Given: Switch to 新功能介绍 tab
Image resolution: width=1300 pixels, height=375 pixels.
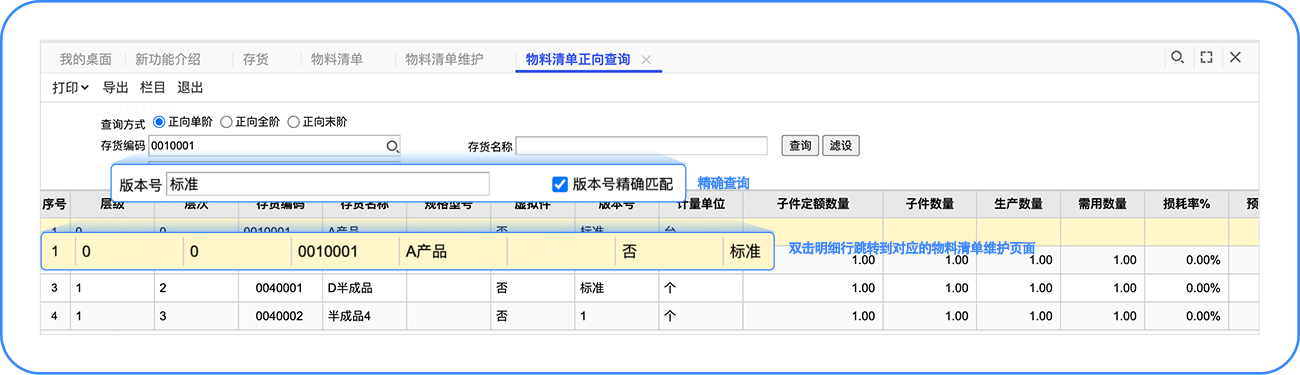Looking at the screenshot, I should (167, 59).
